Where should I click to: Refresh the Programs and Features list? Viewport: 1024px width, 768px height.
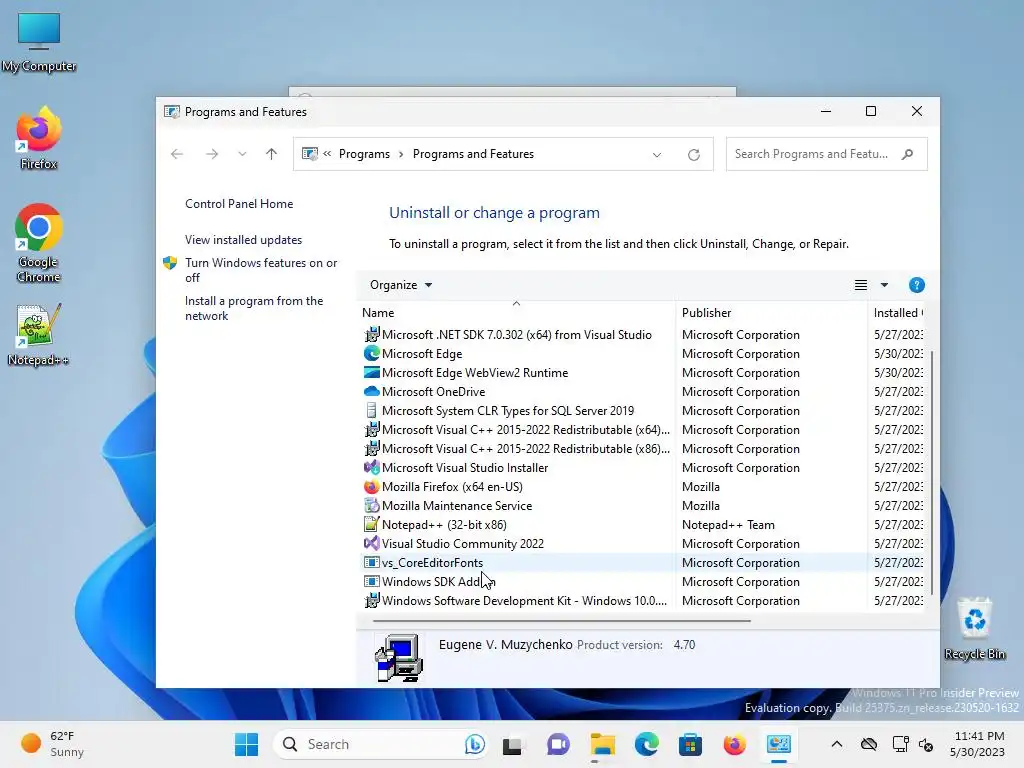(694, 155)
